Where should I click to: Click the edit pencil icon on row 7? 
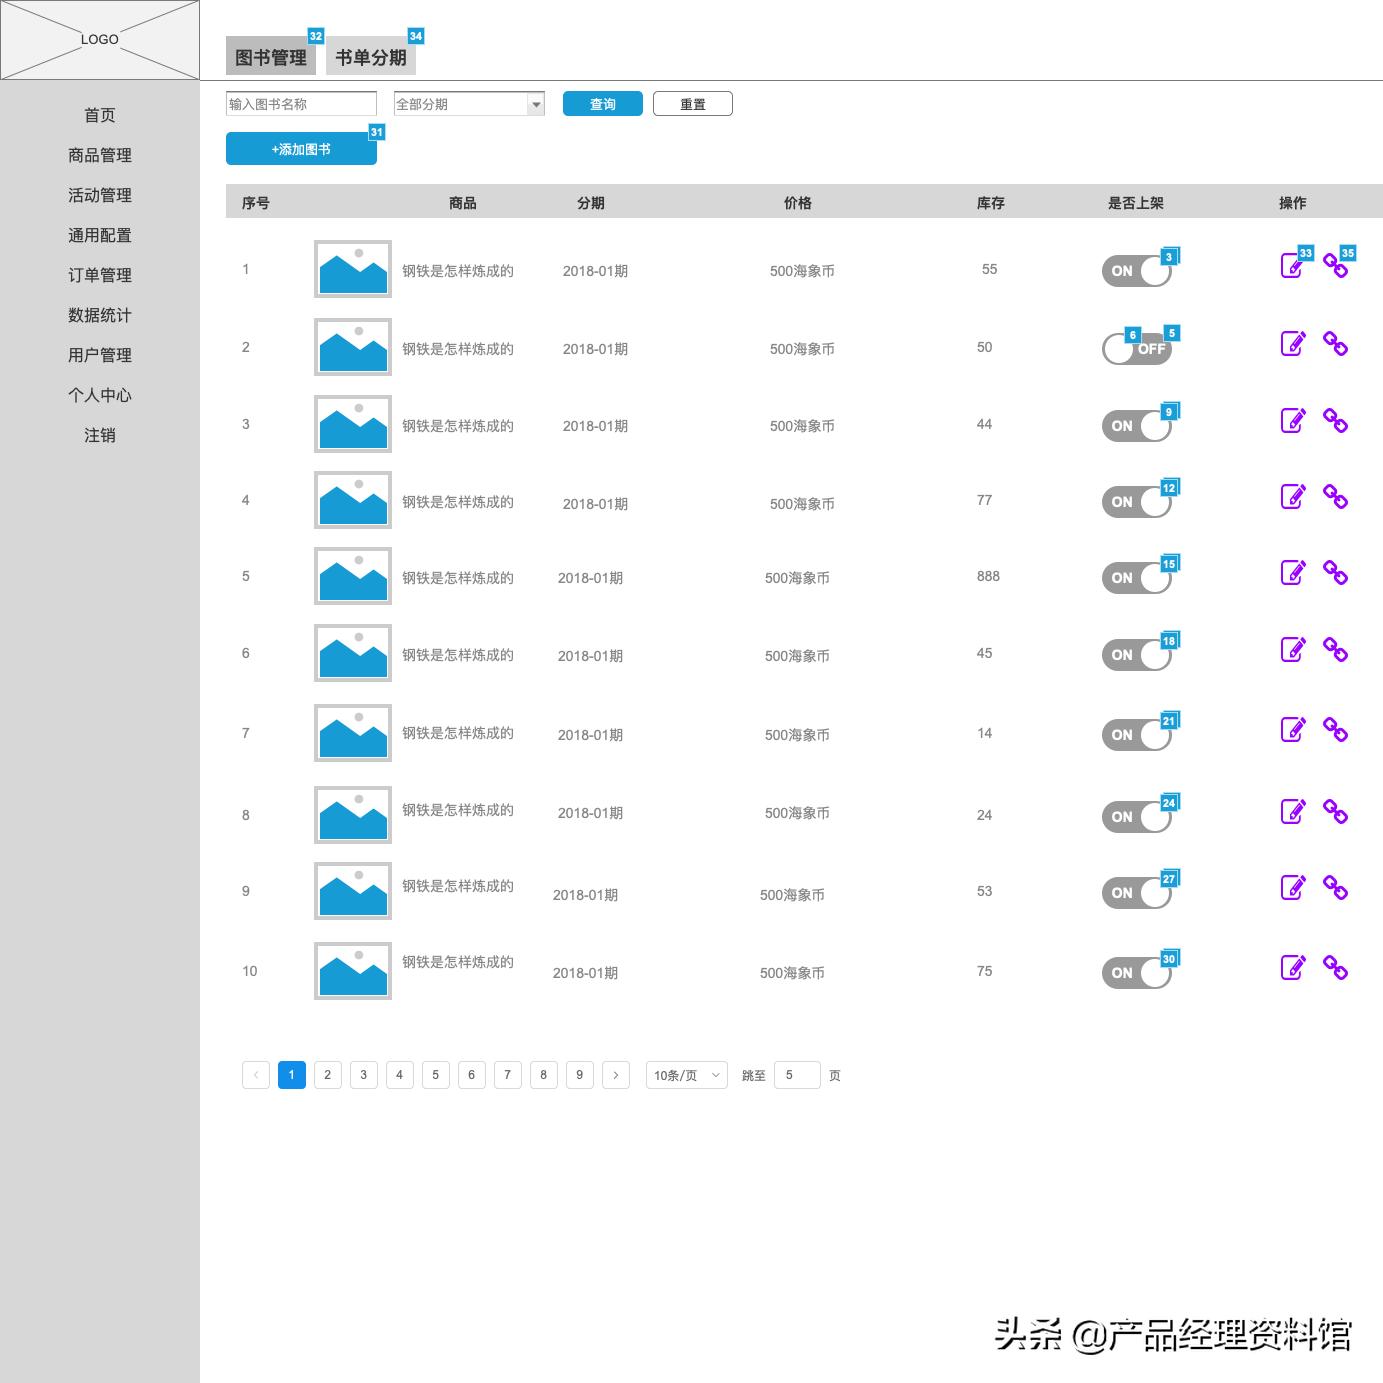point(1293,730)
